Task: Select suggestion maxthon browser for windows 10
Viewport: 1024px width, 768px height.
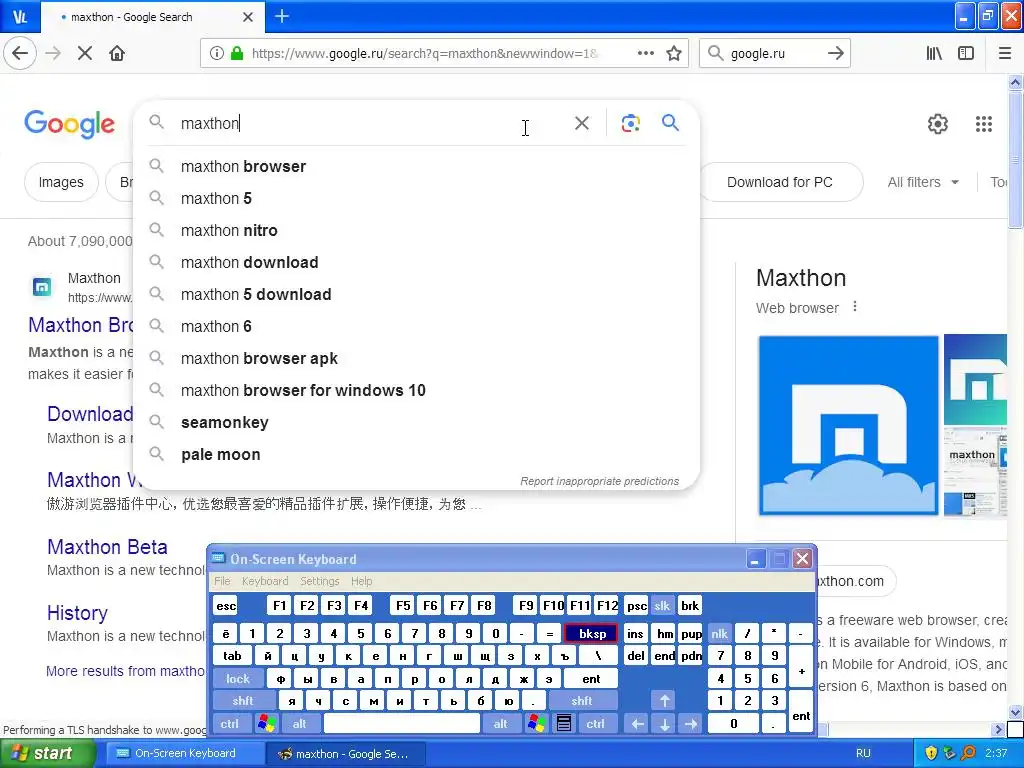Action: coord(415,391)
